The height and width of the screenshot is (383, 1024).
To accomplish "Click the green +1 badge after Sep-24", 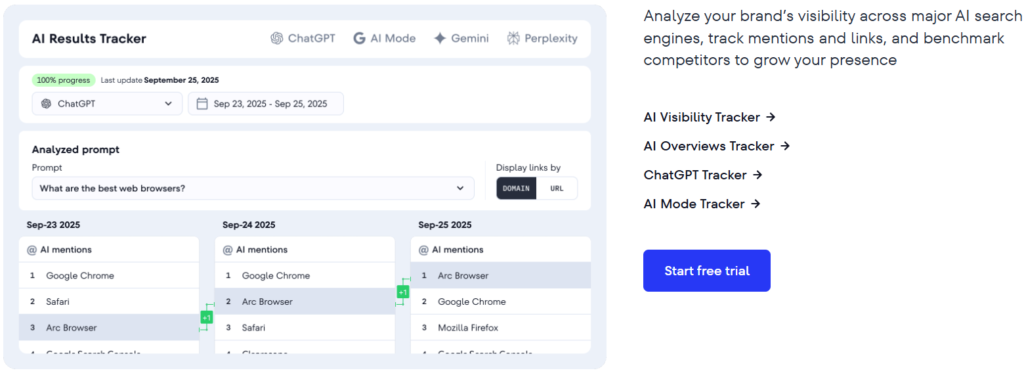I will [x=403, y=291].
